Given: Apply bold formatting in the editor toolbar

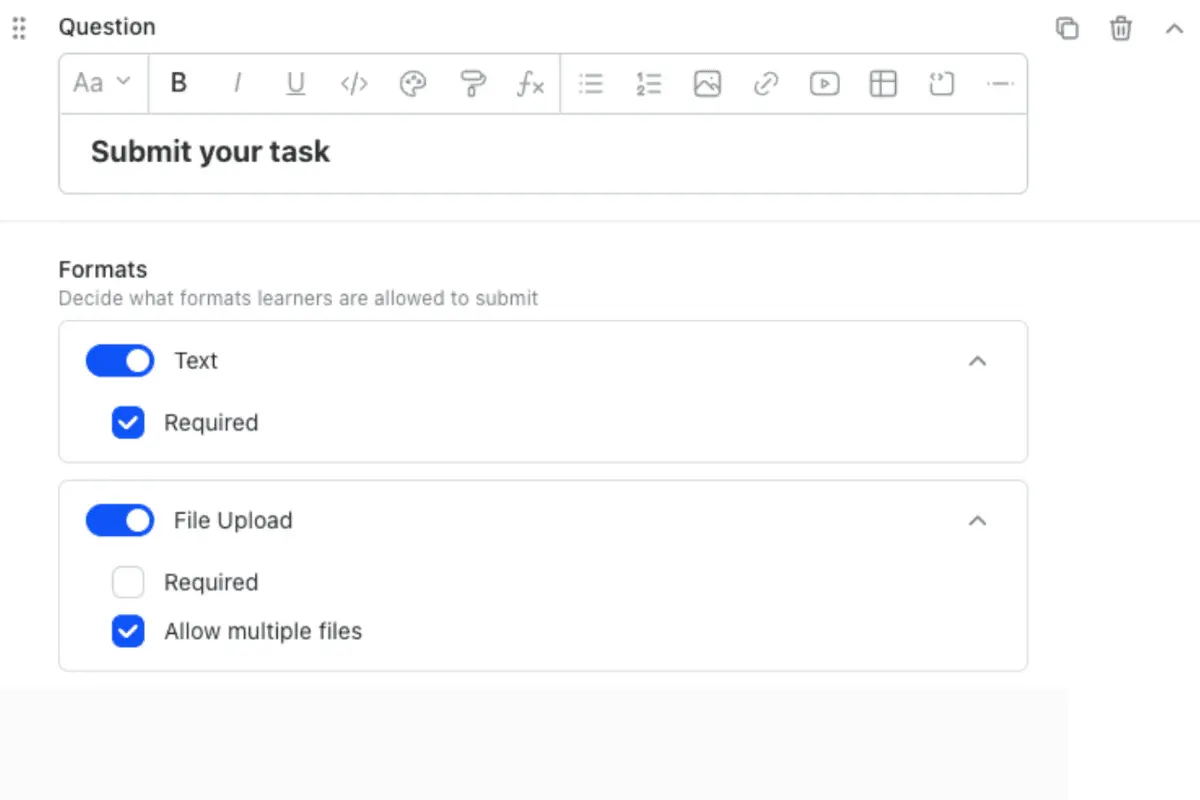Looking at the screenshot, I should point(179,83).
